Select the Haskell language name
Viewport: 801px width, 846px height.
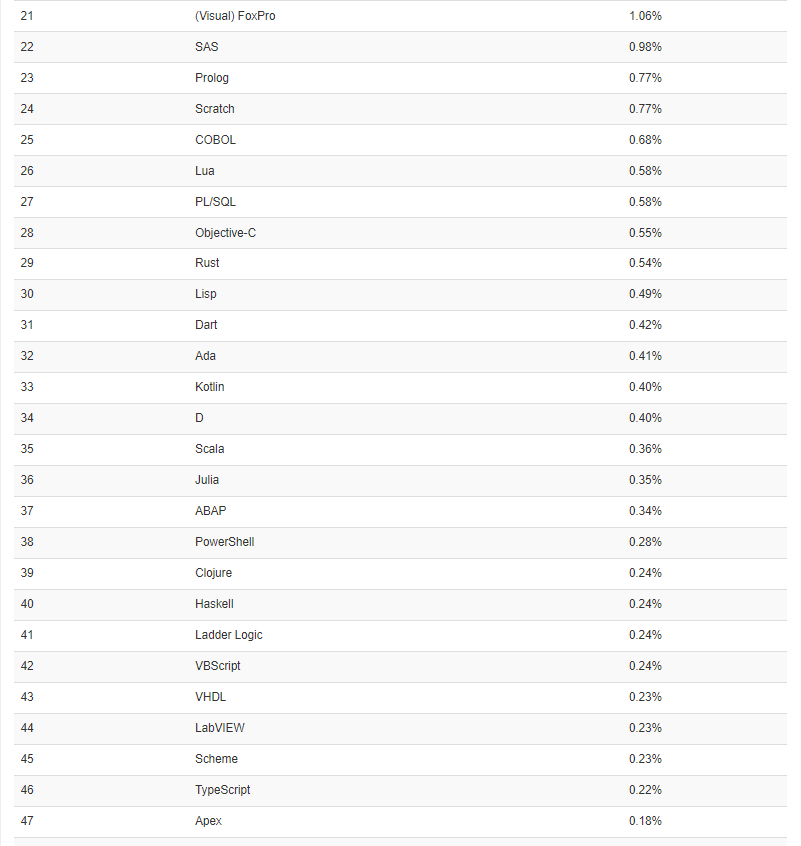tap(214, 604)
